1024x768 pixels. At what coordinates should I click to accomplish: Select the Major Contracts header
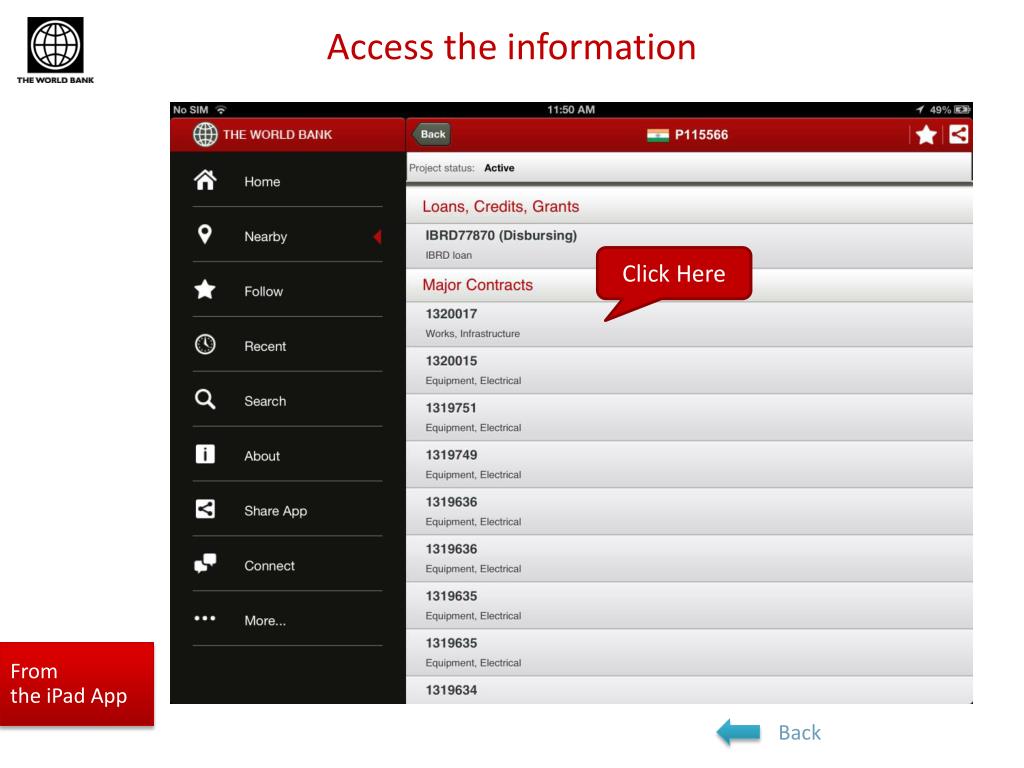[689, 285]
